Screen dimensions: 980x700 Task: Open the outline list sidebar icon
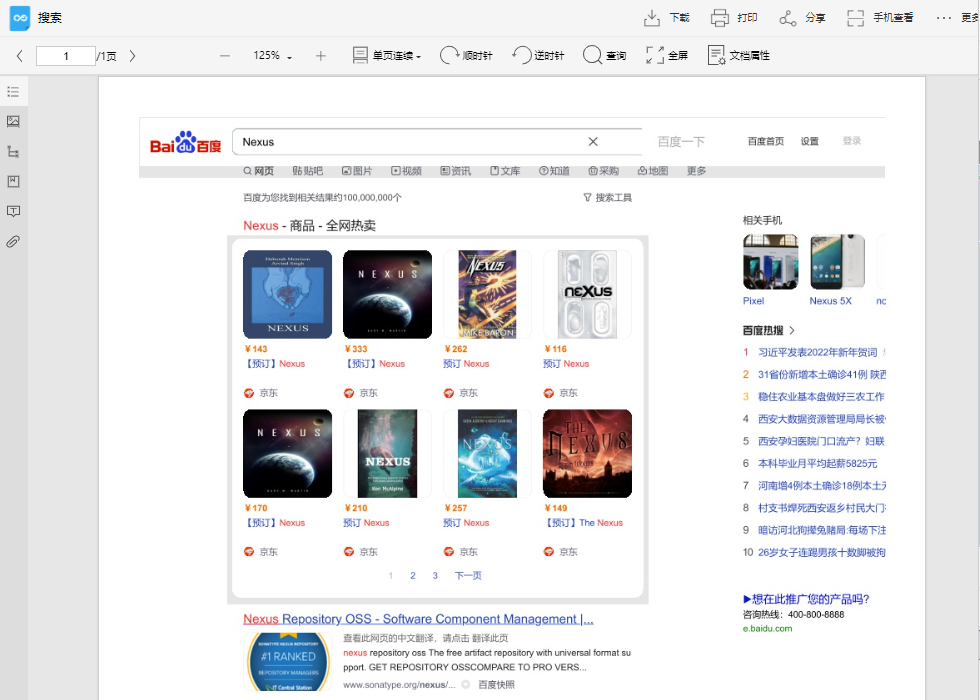pyautogui.click(x=13, y=92)
